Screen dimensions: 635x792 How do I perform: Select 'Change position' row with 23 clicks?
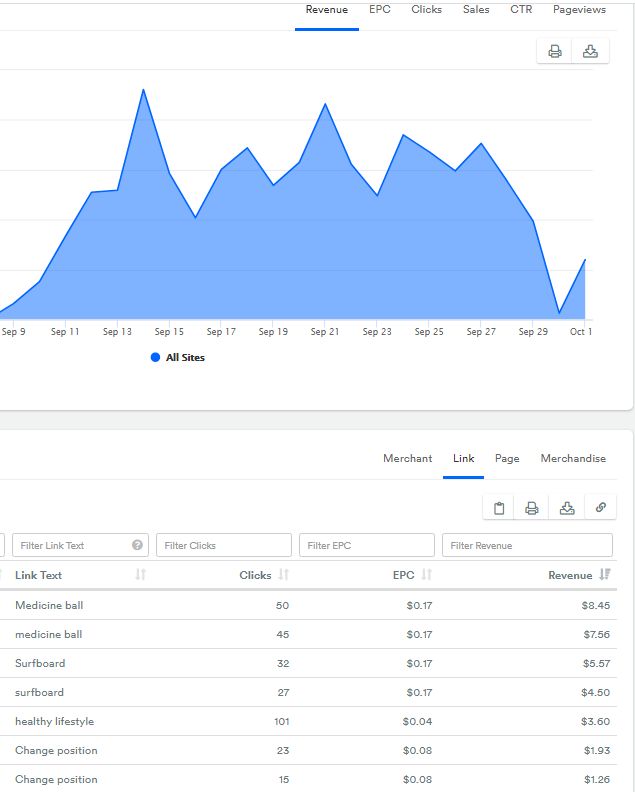click(308, 751)
